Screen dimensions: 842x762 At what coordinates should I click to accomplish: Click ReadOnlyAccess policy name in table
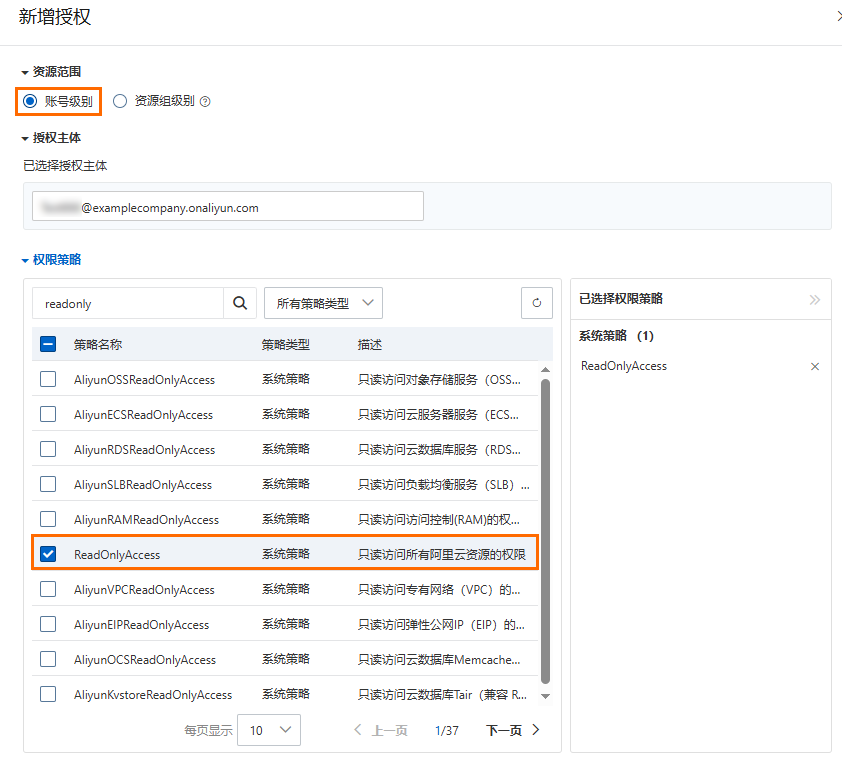tap(117, 554)
